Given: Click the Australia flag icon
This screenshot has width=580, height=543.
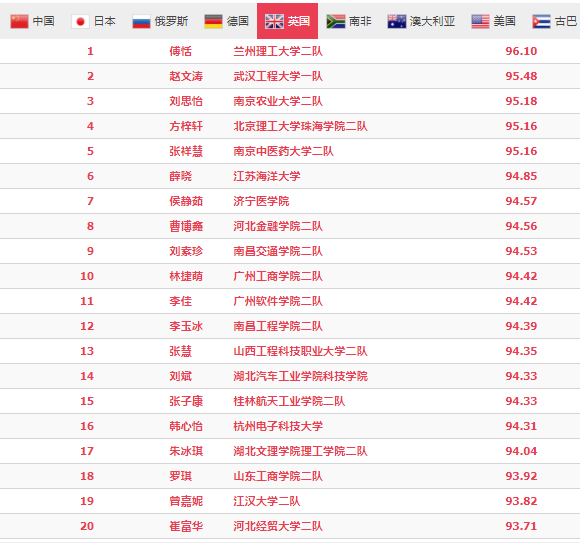Looking at the screenshot, I should point(397,21).
